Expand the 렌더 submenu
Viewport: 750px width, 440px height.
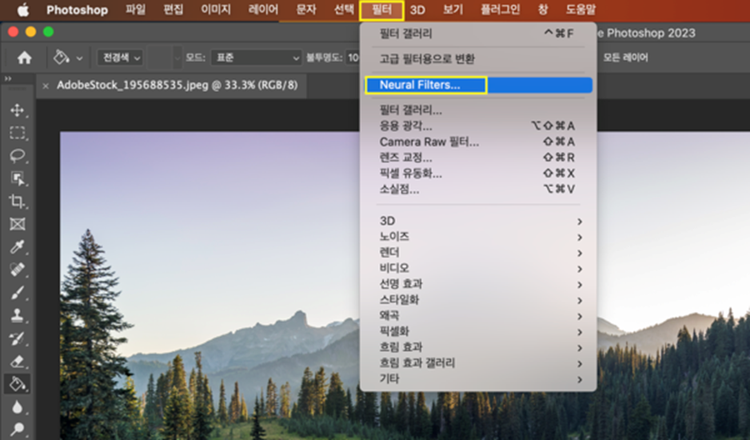click(478, 253)
